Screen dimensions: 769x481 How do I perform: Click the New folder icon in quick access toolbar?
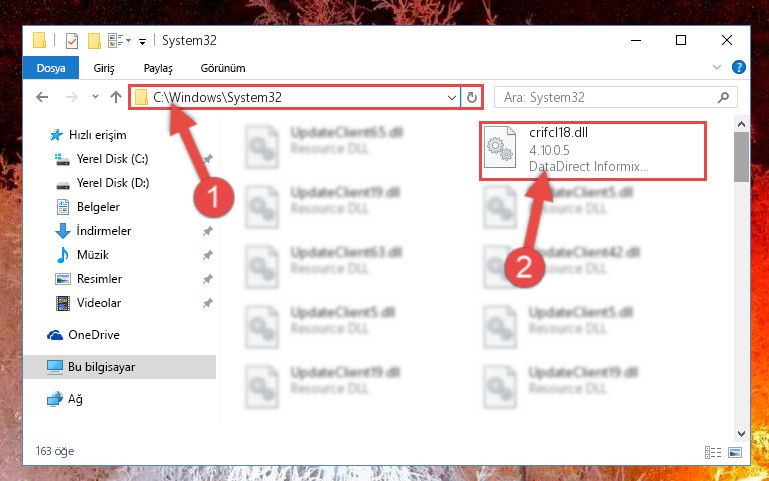pyautogui.click(x=94, y=40)
